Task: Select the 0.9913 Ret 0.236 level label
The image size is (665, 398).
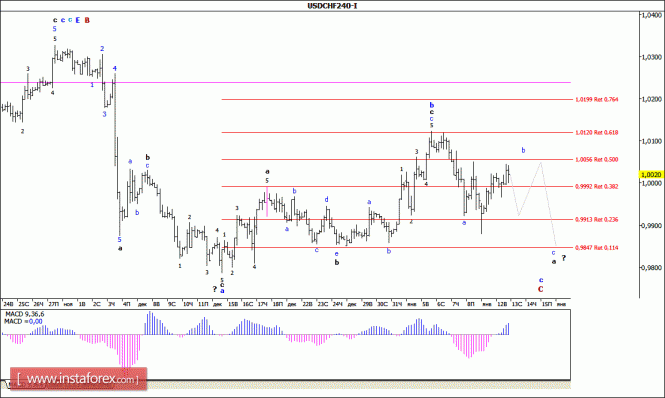Action: click(596, 219)
